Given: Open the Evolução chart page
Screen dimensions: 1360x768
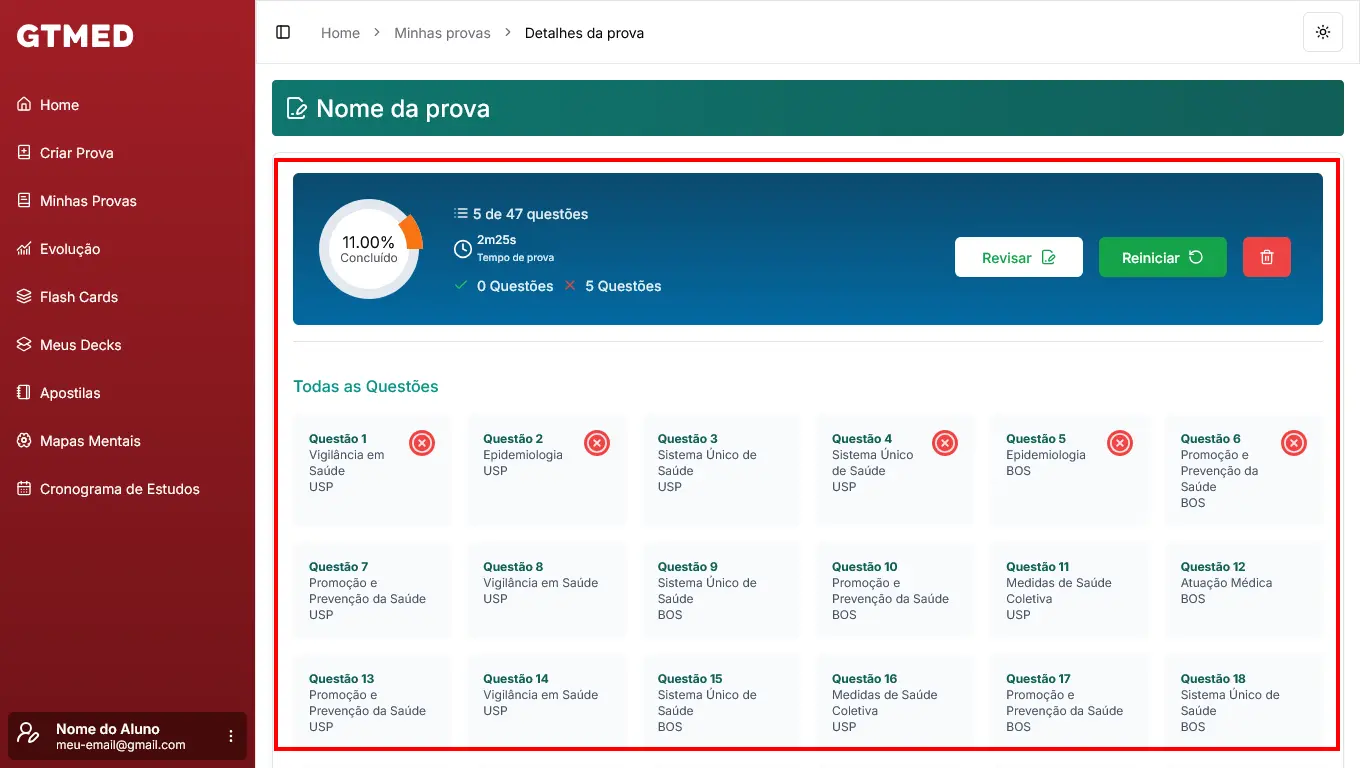Looking at the screenshot, I should click(70, 249).
